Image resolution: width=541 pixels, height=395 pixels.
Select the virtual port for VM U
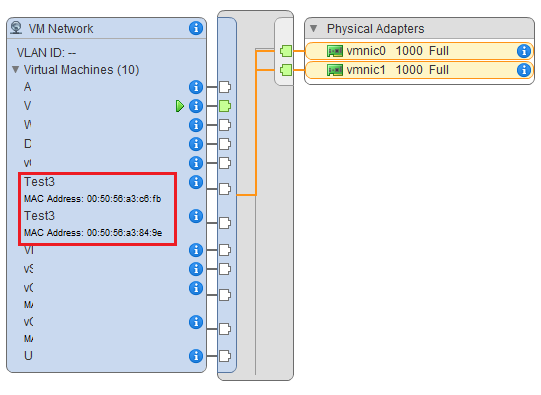pos(225,356)
